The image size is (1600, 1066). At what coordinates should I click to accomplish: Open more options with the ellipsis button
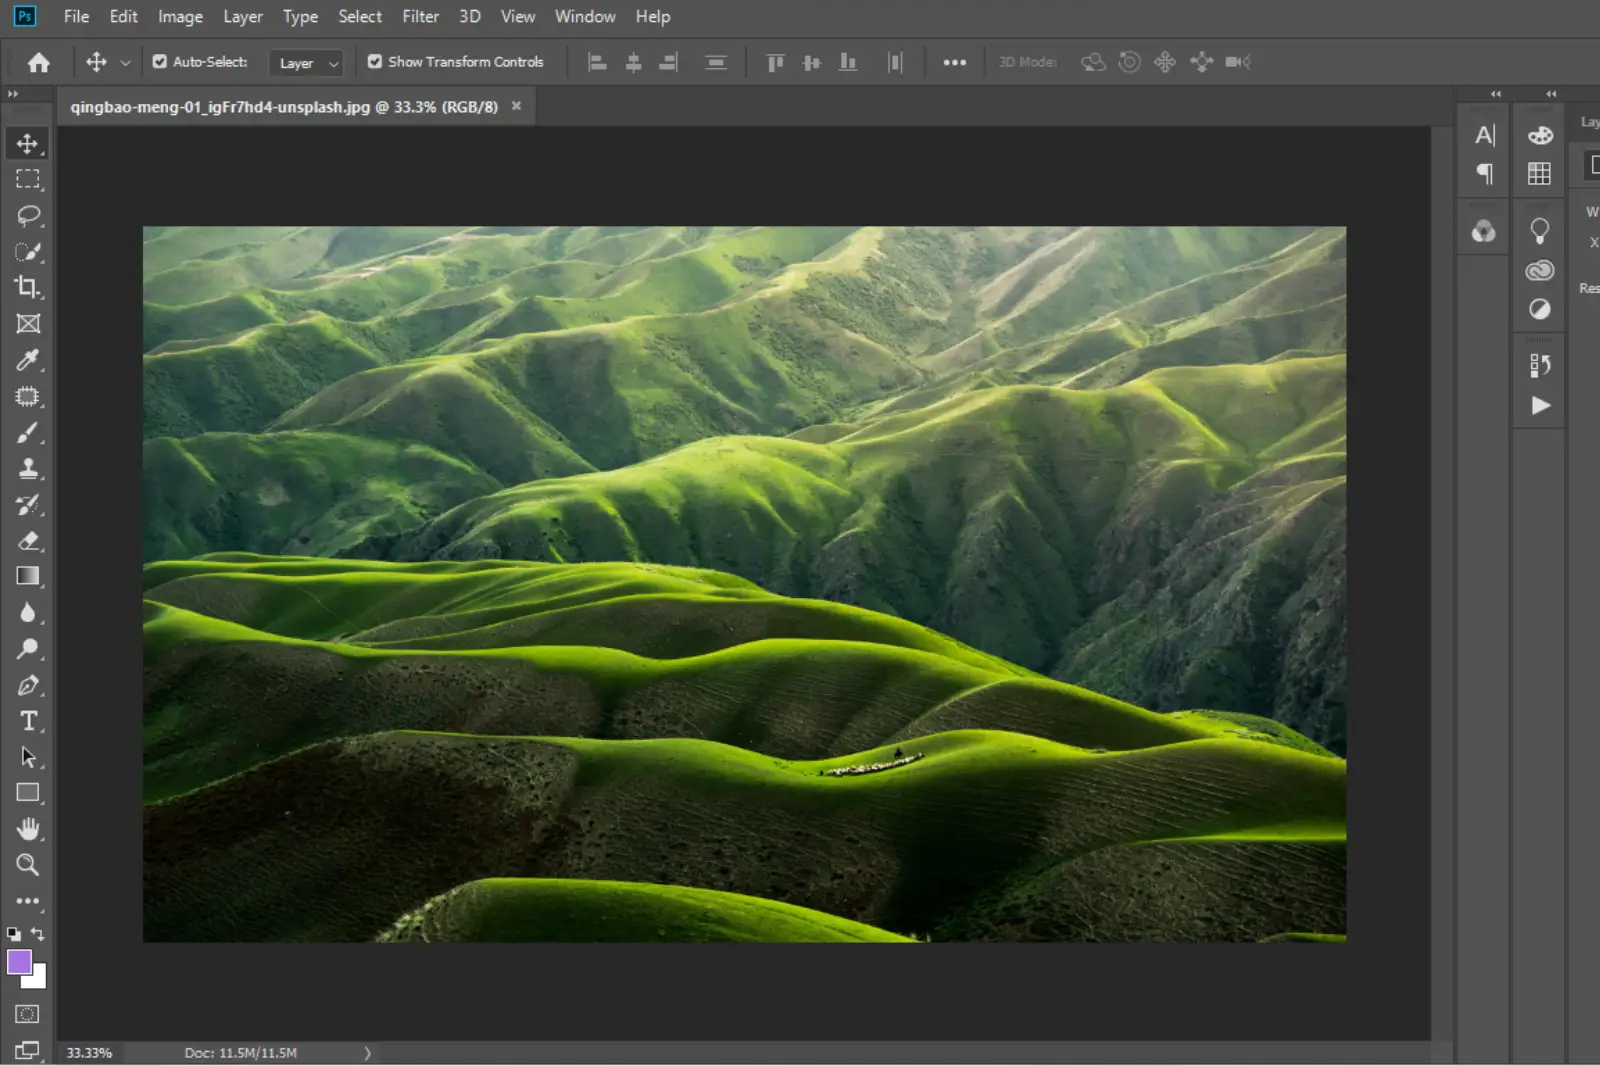tap(955, 62)
